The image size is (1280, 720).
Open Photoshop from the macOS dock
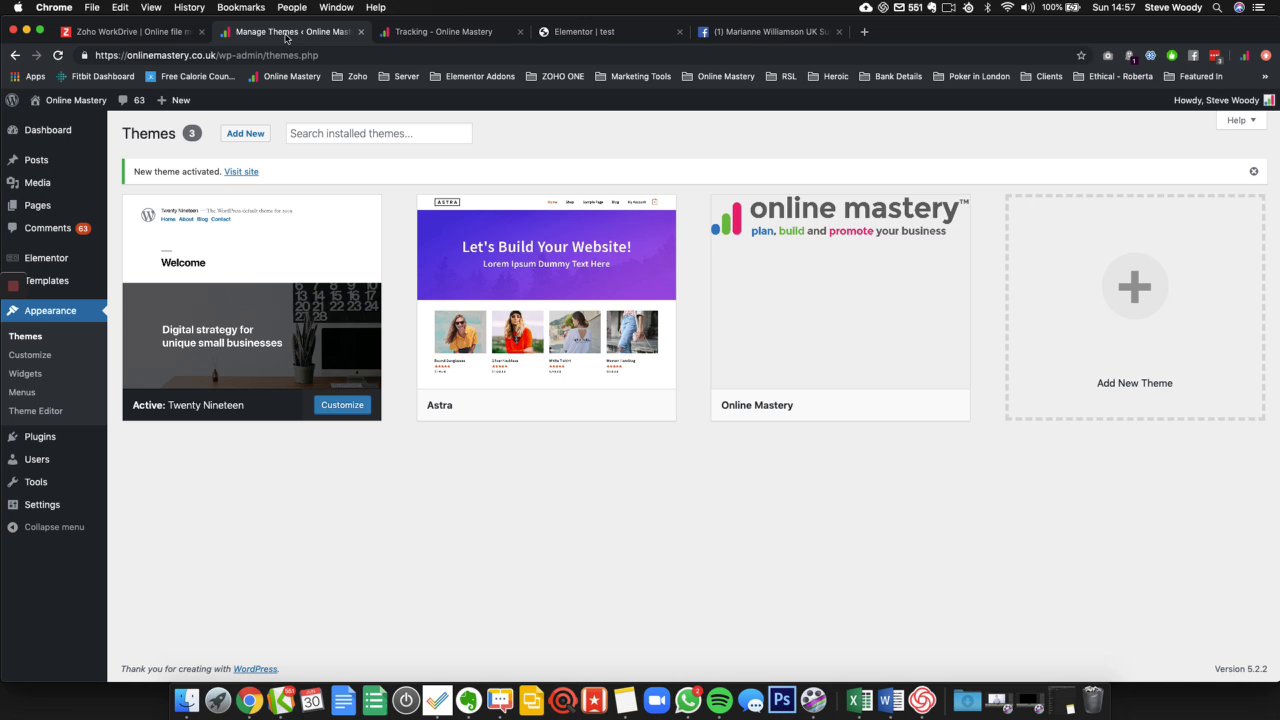tap(782, 700)
